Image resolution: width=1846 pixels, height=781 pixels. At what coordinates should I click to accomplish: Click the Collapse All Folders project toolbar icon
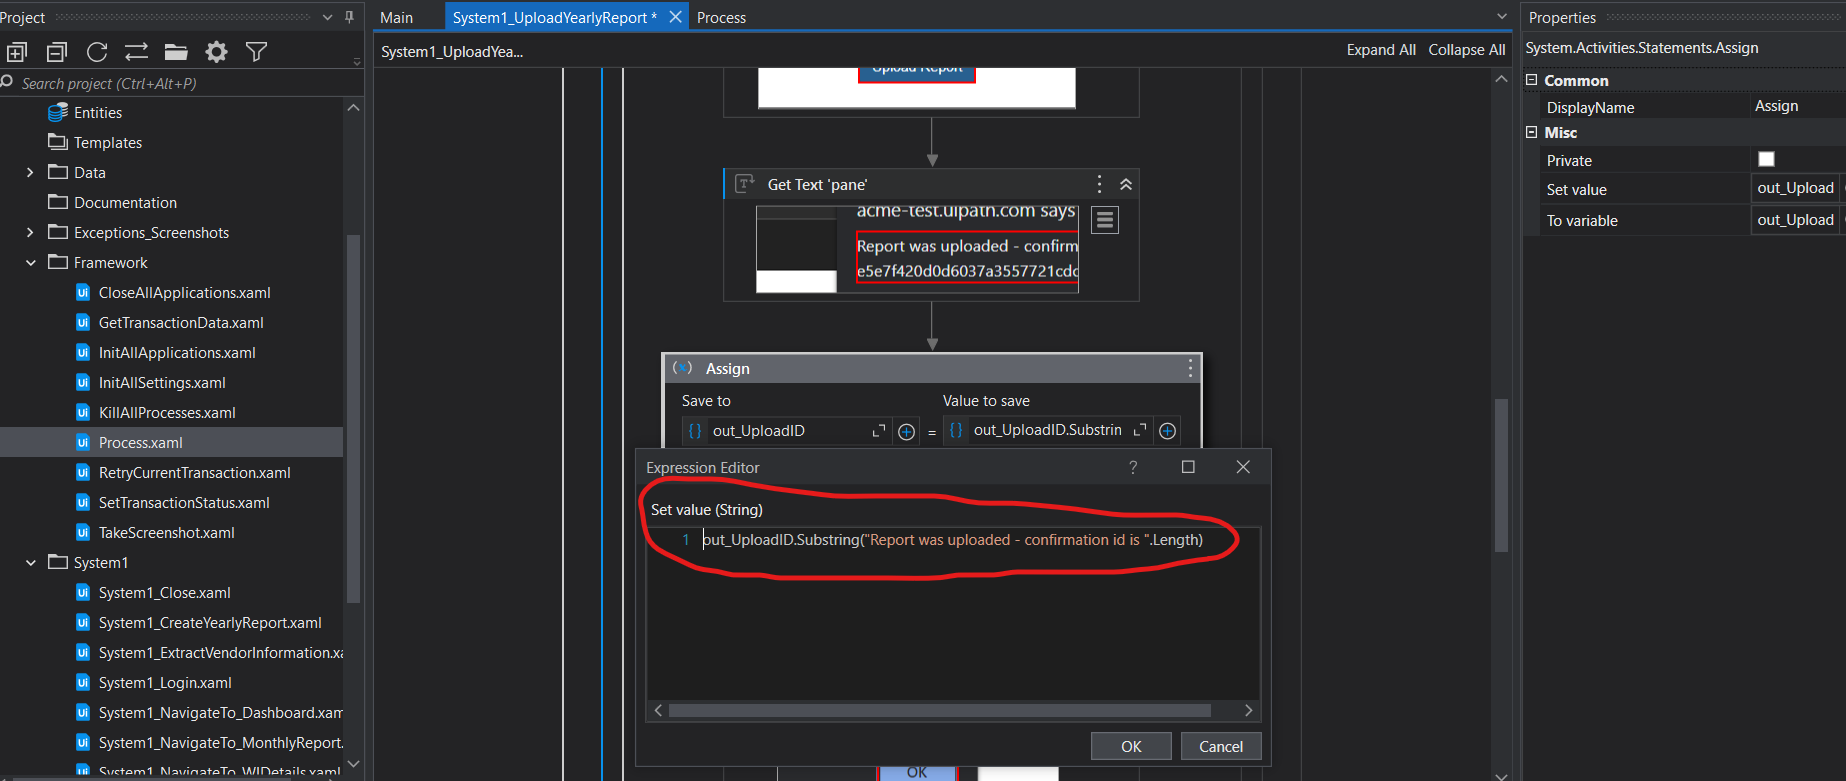[x=57, y=52]
